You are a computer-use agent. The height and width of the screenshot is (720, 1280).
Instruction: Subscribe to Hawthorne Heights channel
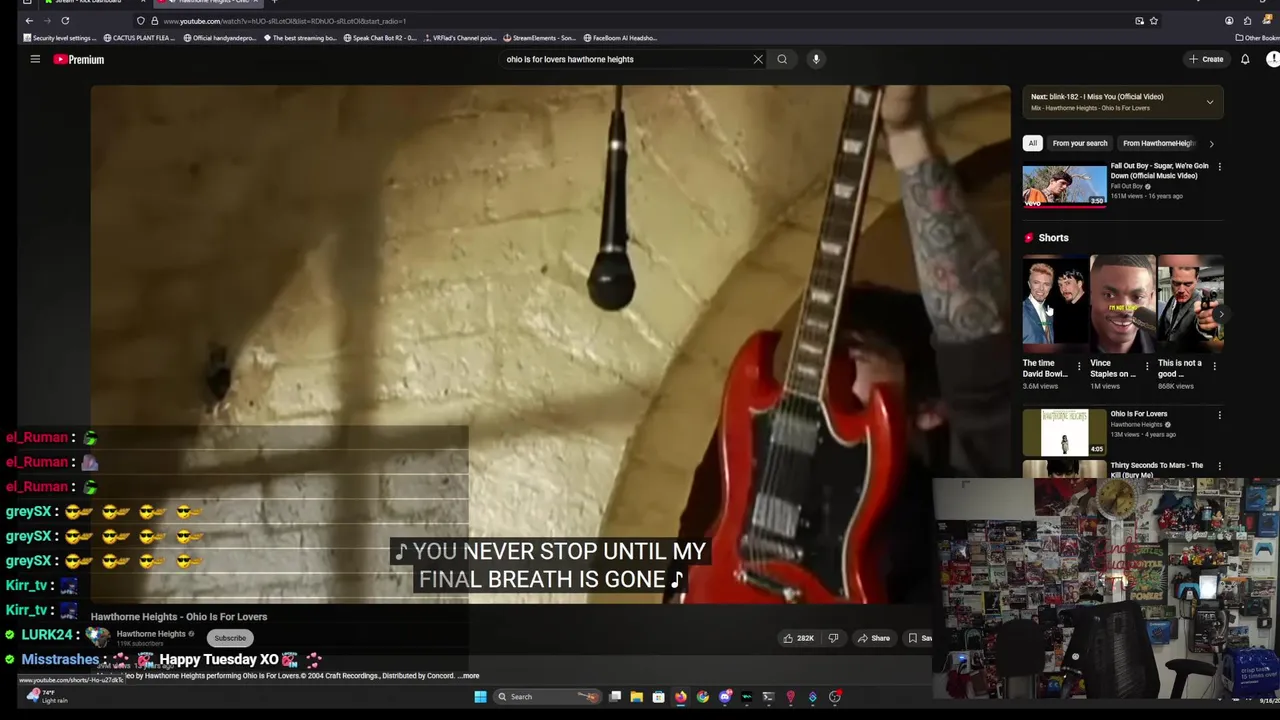(x=230, y=638)
